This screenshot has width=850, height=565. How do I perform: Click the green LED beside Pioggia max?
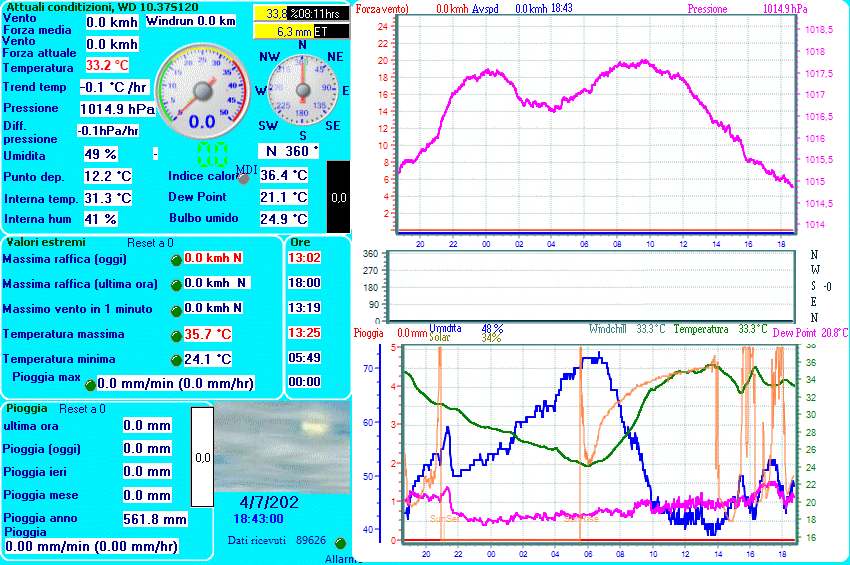point(90,386)
